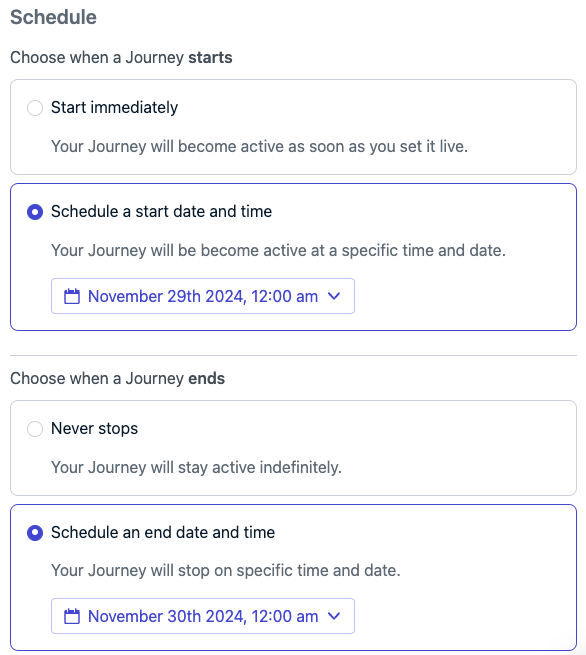
Task: Choose the Never stops radio button
Action: (x=35, y=429)
